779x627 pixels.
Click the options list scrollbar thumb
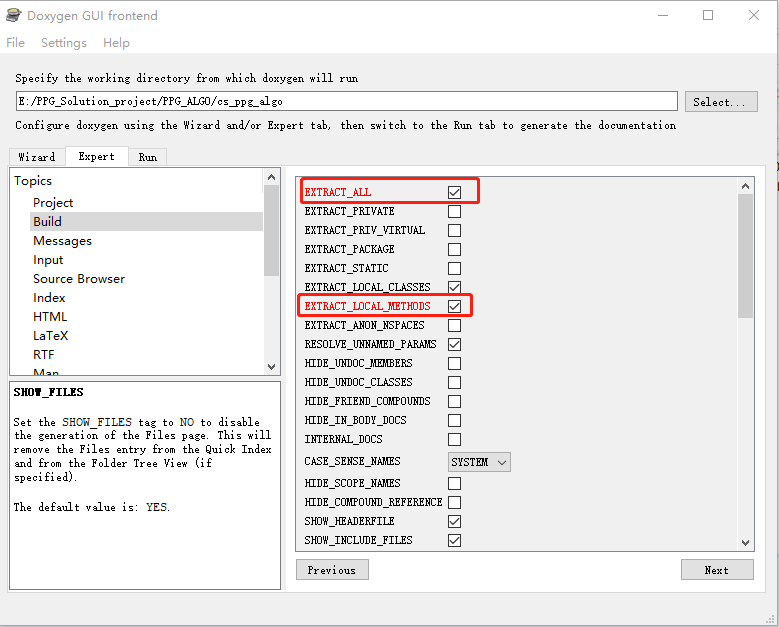(x=745, y=256)
